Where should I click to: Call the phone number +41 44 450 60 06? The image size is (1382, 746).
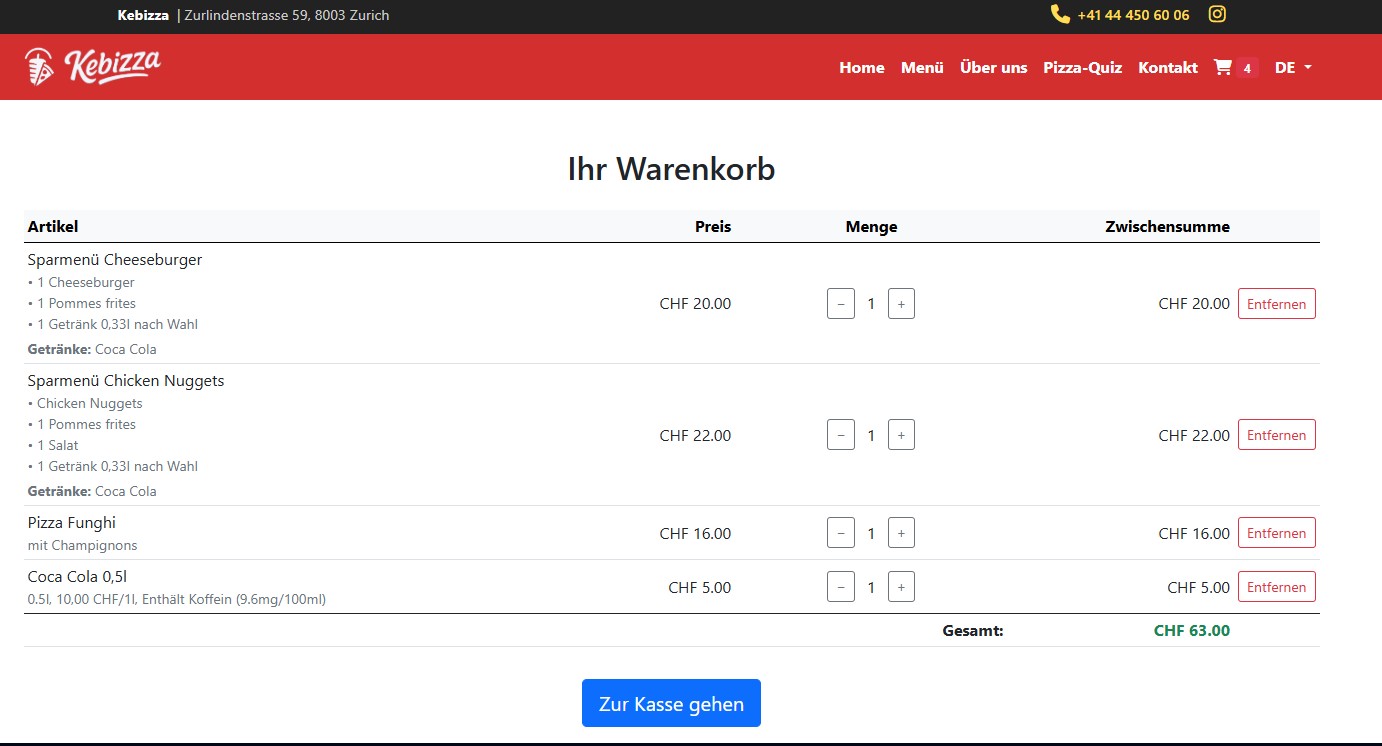(x=1133, y=15)
